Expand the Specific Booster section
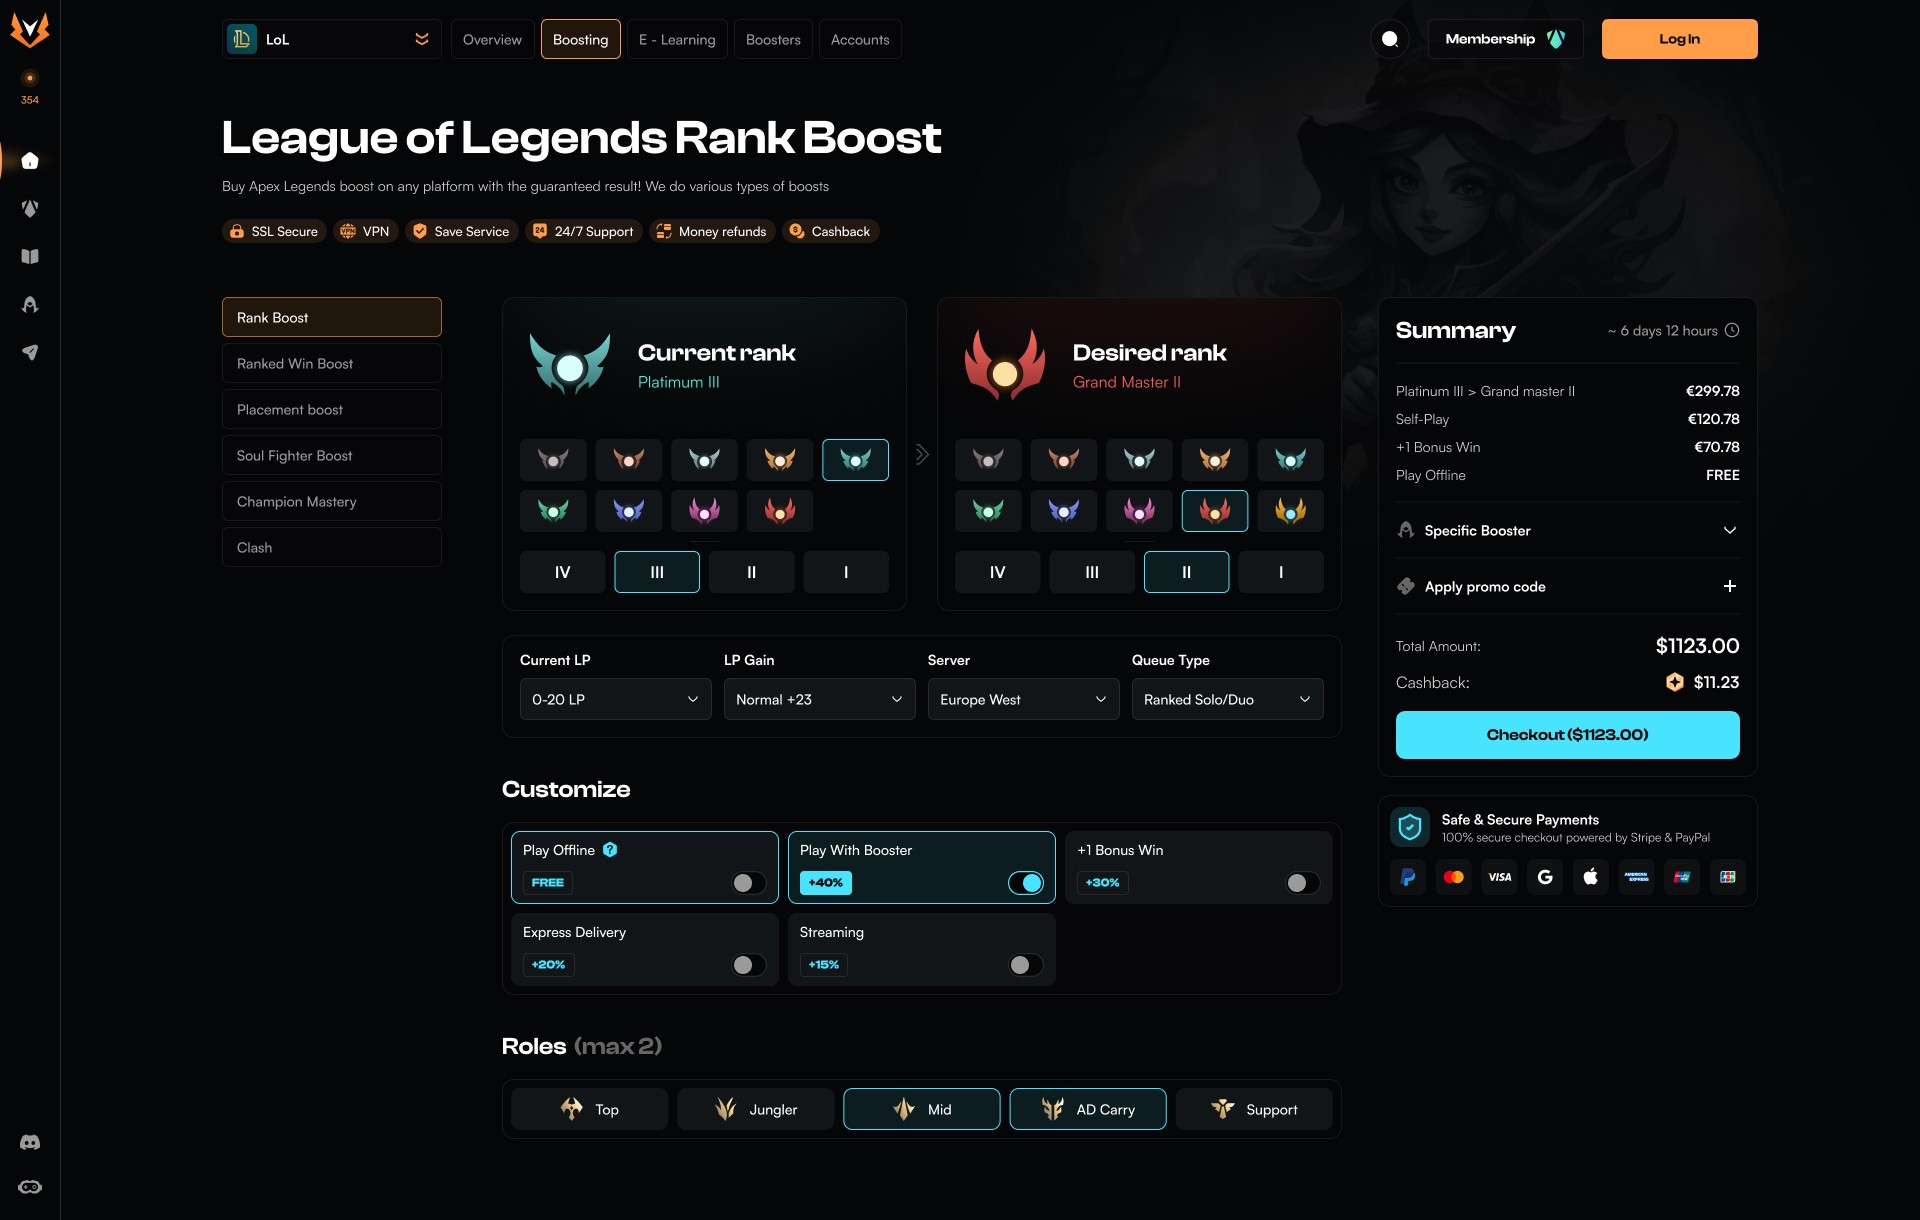The height and width of the screenshot is (1220, 1920). point(1567,530)
